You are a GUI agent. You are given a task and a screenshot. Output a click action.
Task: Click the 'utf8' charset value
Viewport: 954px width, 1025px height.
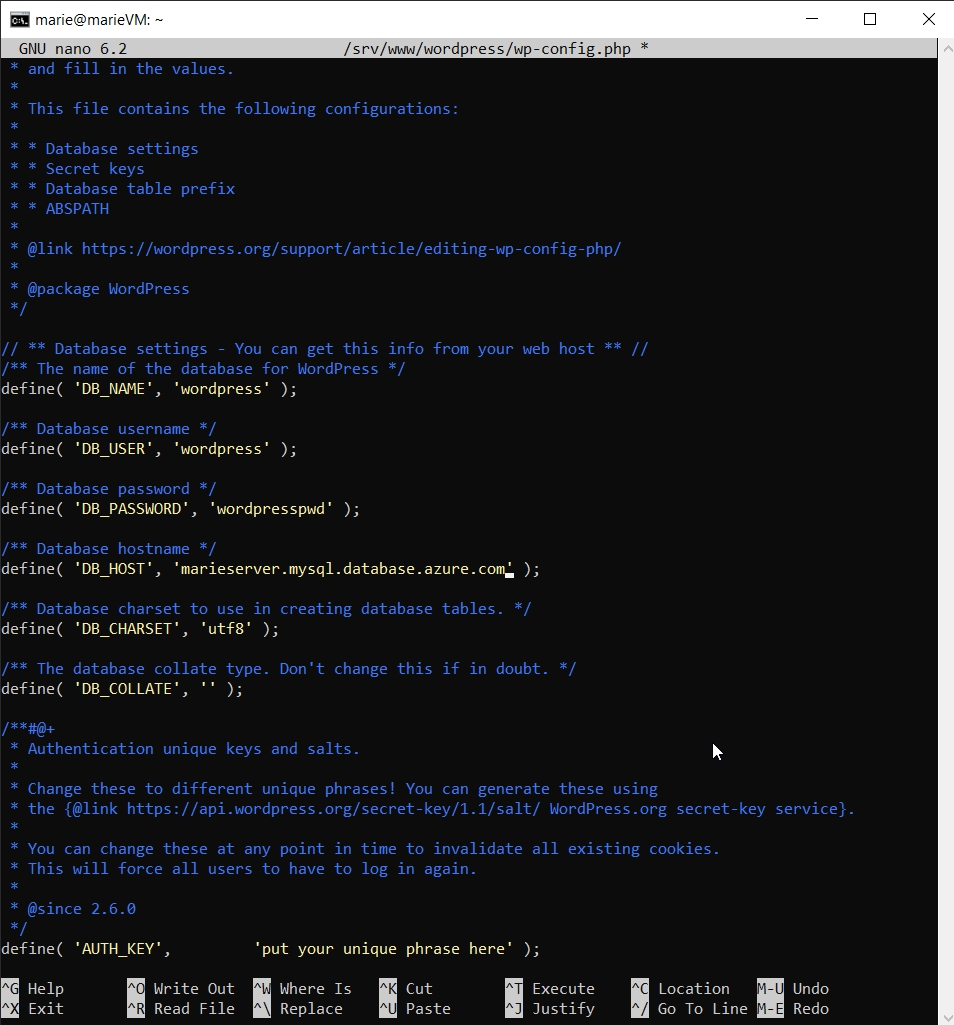click(226, 629)
